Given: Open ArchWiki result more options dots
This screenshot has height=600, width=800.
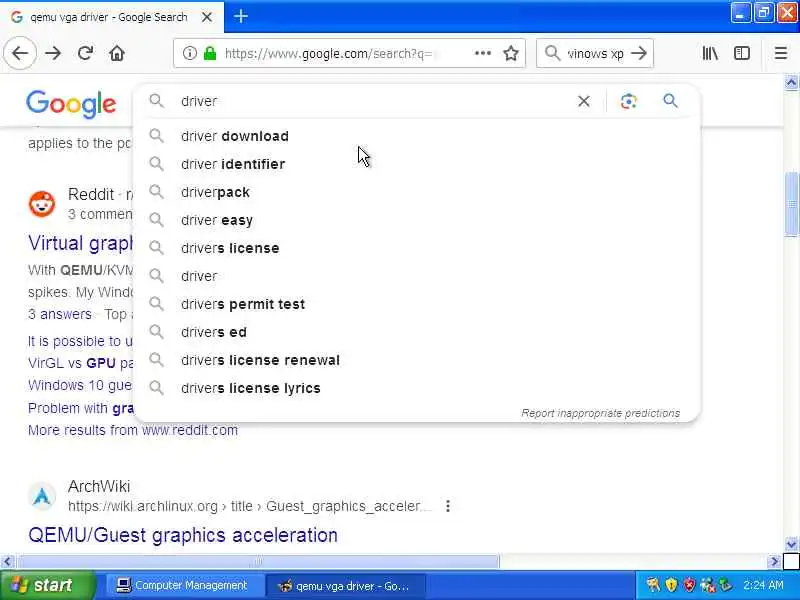Looking at the screenshot, I should (x=447, y=506).
